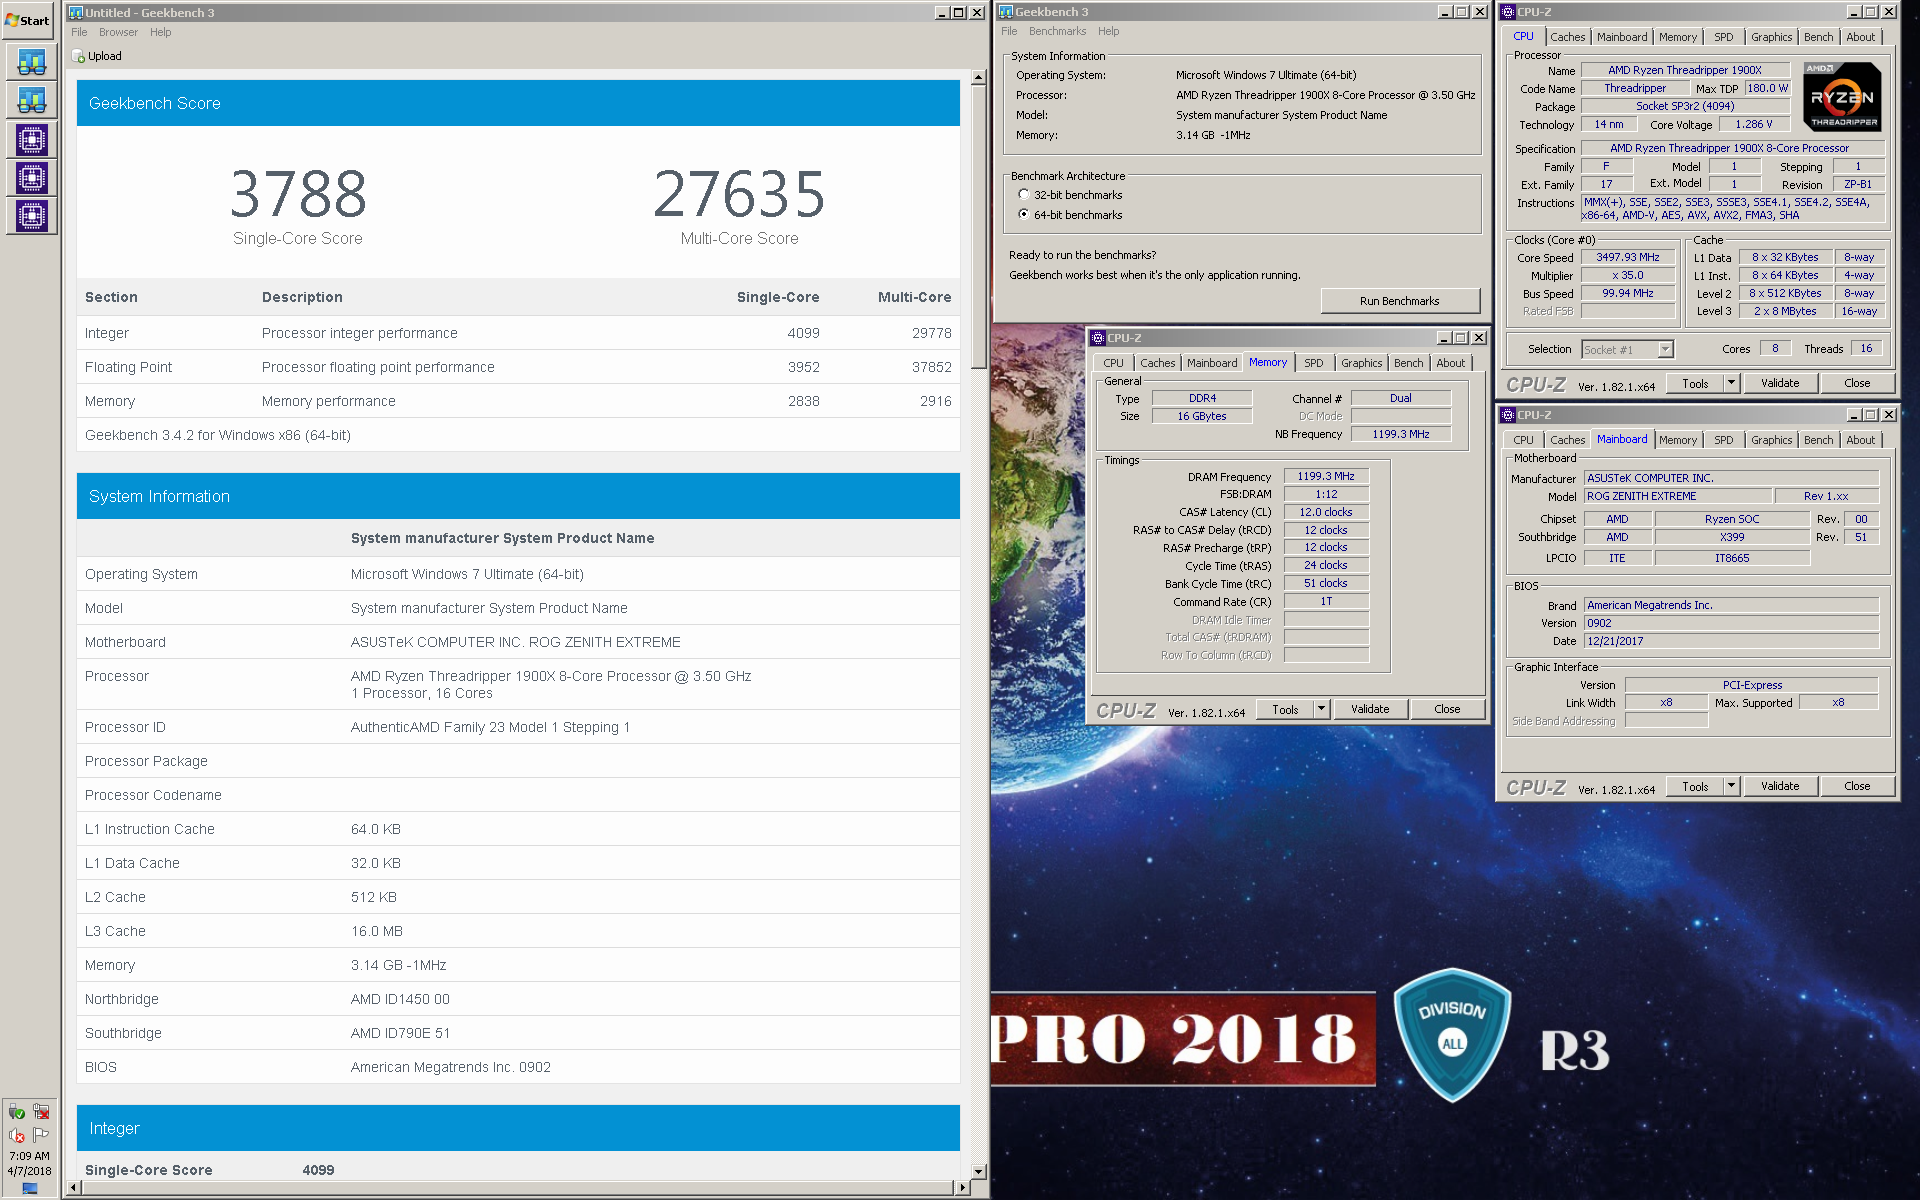
Task: Activate the first CPU-Z chip taskbar button
Action: [31, 139]
